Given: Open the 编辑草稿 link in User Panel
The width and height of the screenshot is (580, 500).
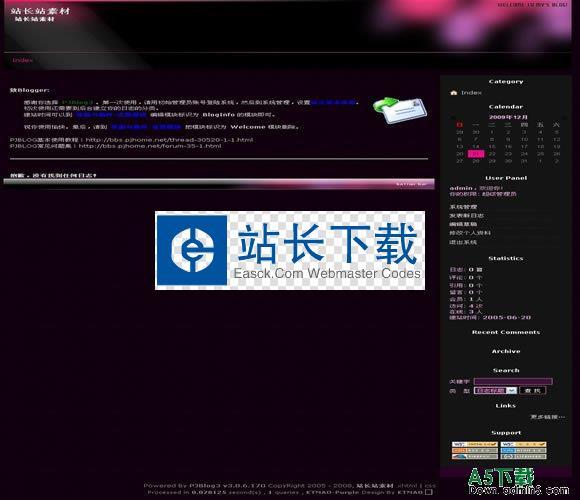Looking at the screenshot, I should tap(463, 224).
